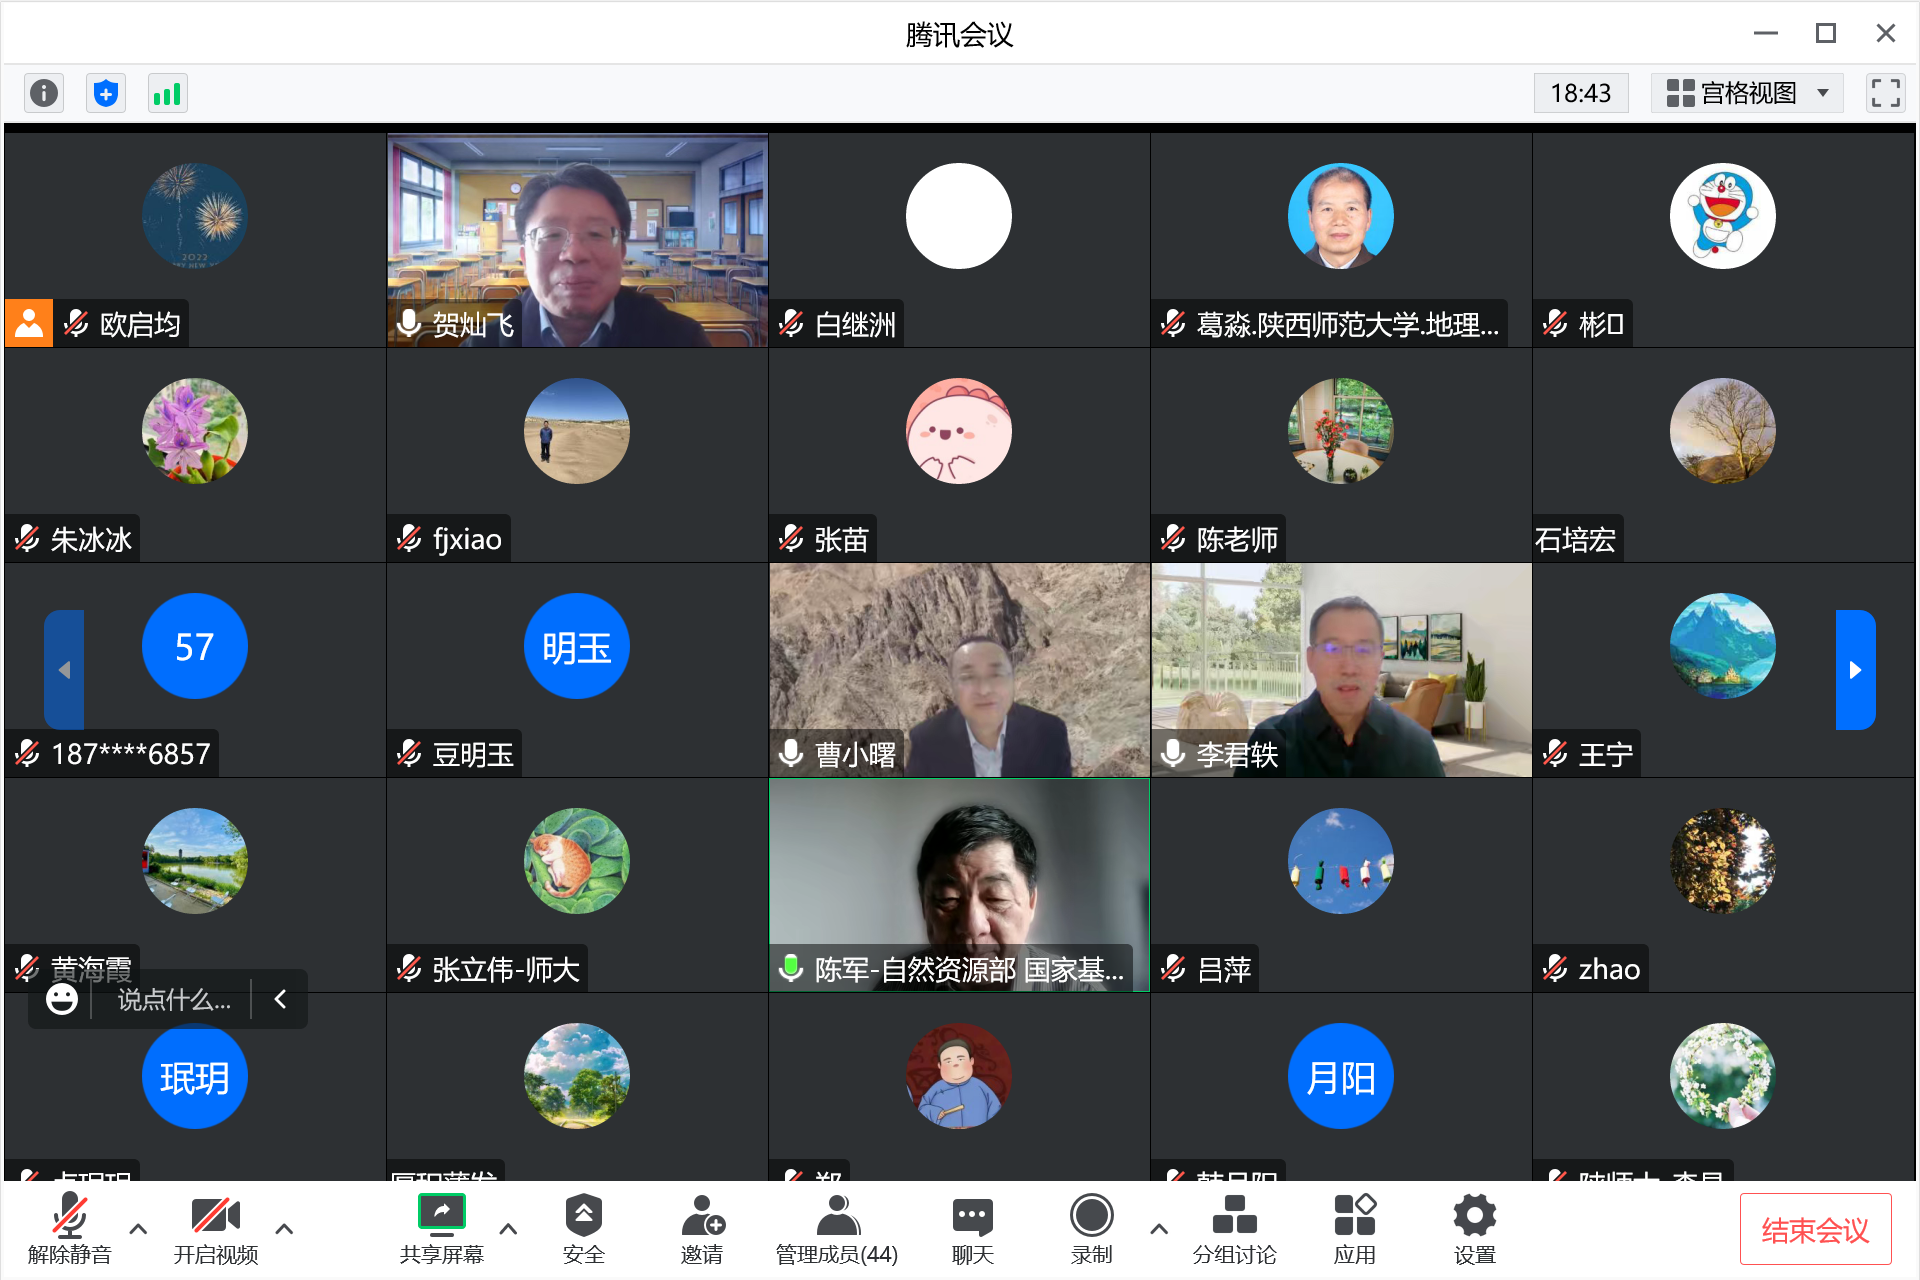The image size is (1920, 1280).
Task: Go to next page of participants
Action: point(1855,670)
